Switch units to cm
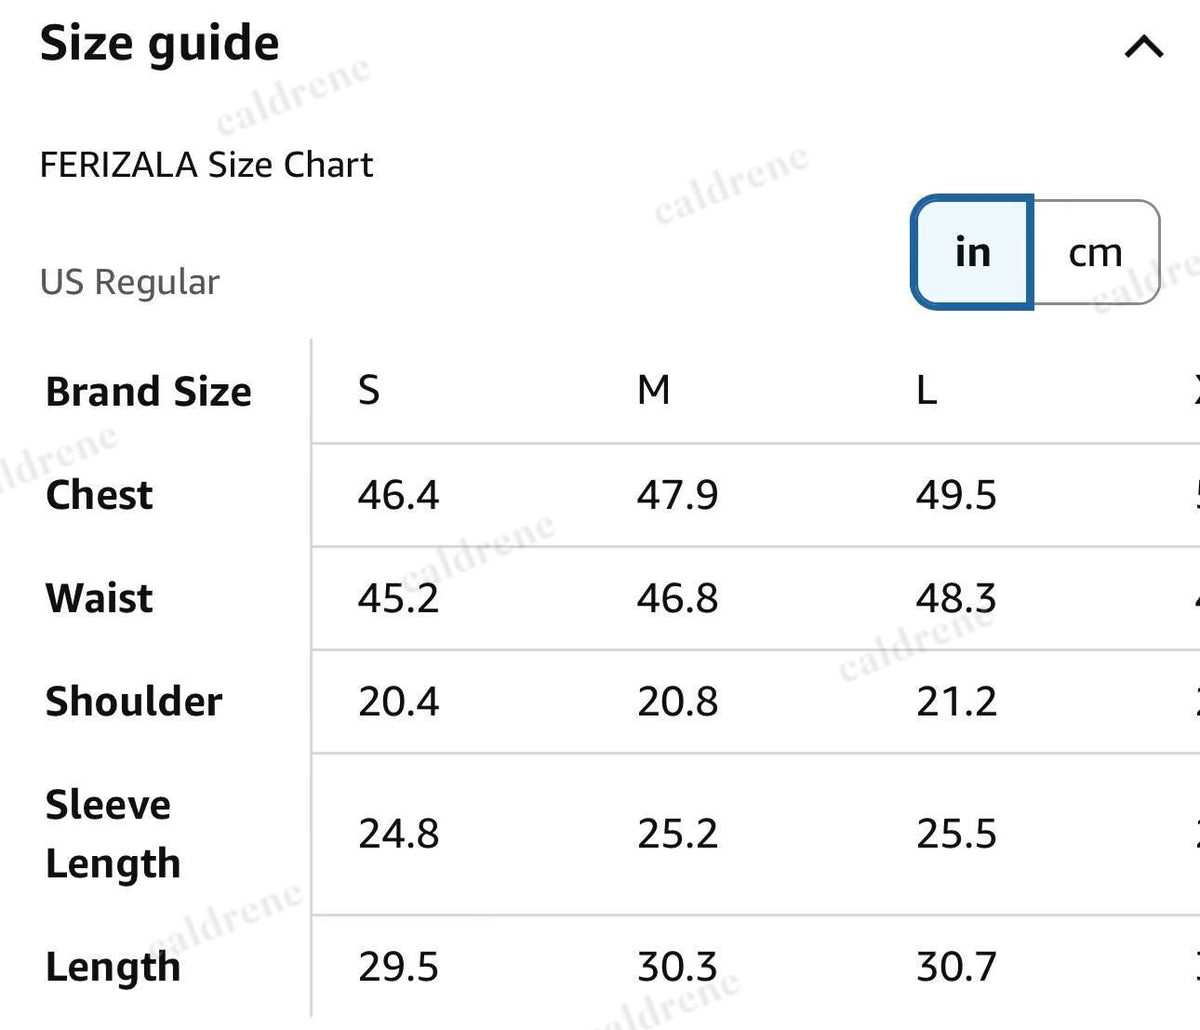The height and width of the screenshot is (1030, 1200). pos(1096,252)
